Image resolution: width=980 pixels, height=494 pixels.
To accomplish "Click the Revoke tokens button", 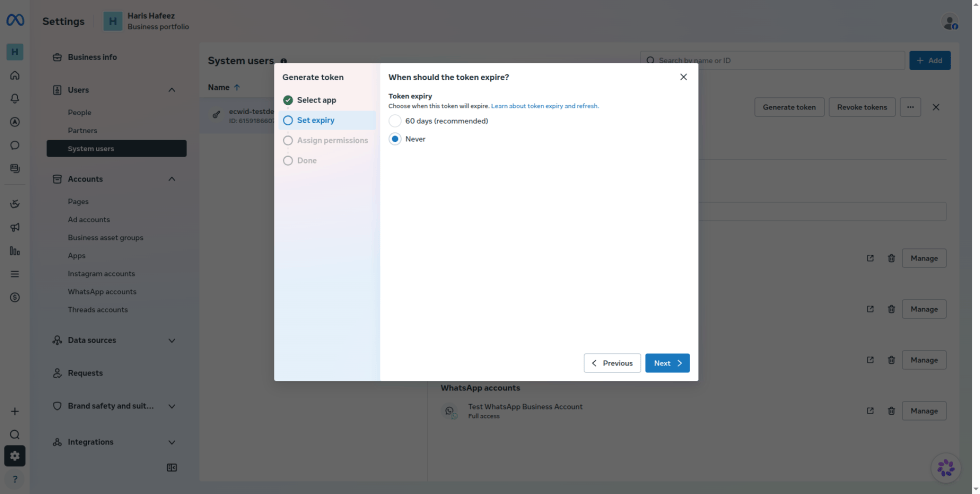I will [862, 107].
